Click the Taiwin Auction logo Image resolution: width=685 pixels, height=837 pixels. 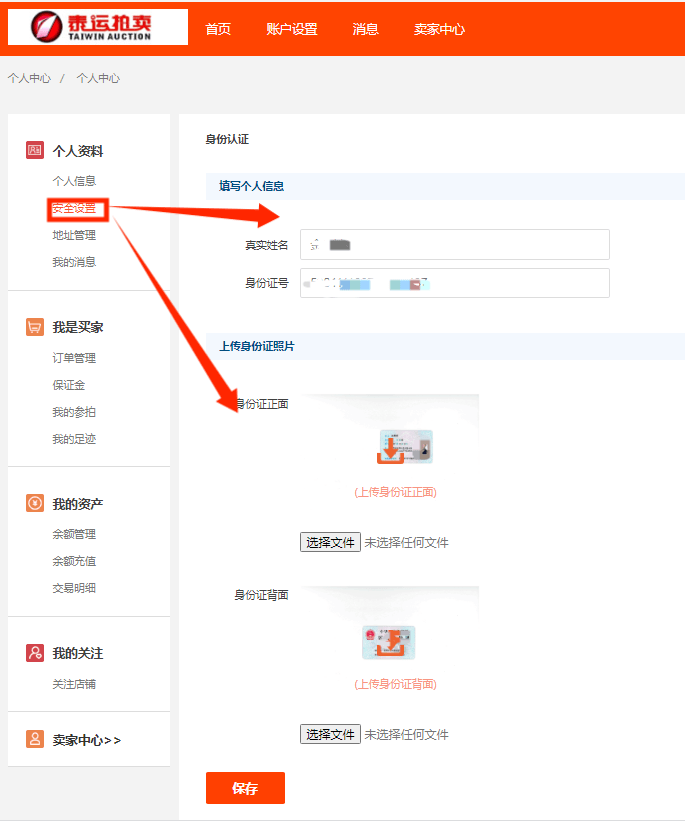(x=97, y=27)
